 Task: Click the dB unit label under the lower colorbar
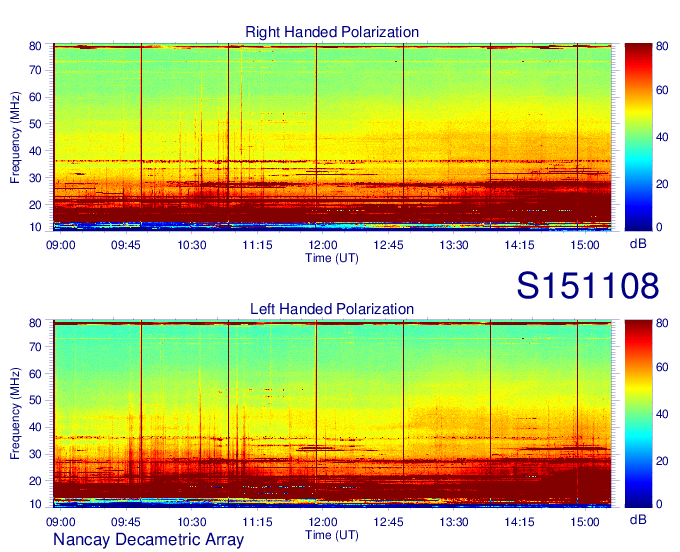tap(638, 519)
